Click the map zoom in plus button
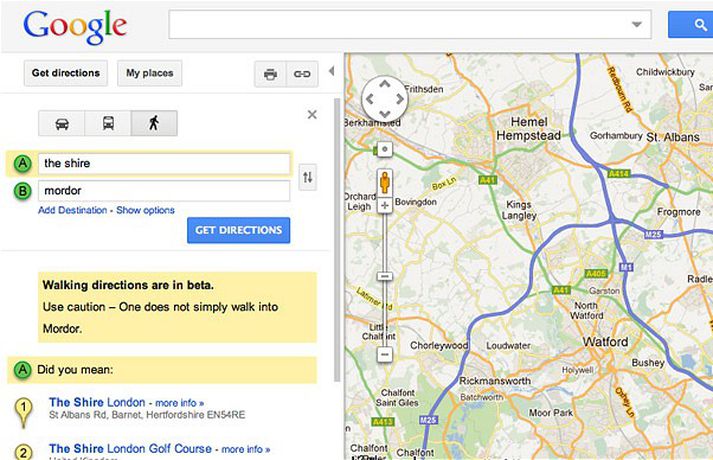713x460 pixels. [385, 205]
